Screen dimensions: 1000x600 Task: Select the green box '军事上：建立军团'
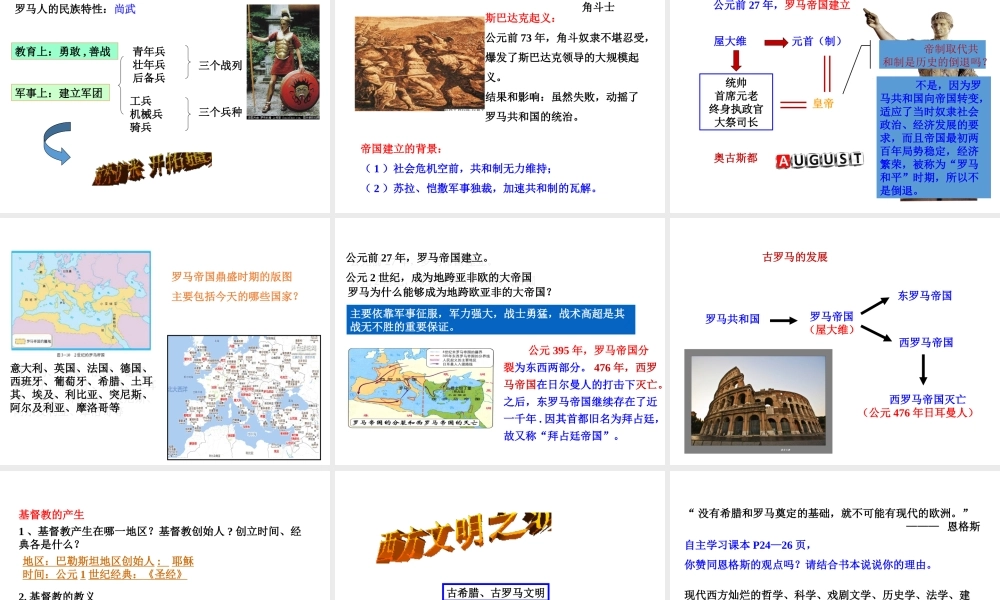(x=61, y=93)
